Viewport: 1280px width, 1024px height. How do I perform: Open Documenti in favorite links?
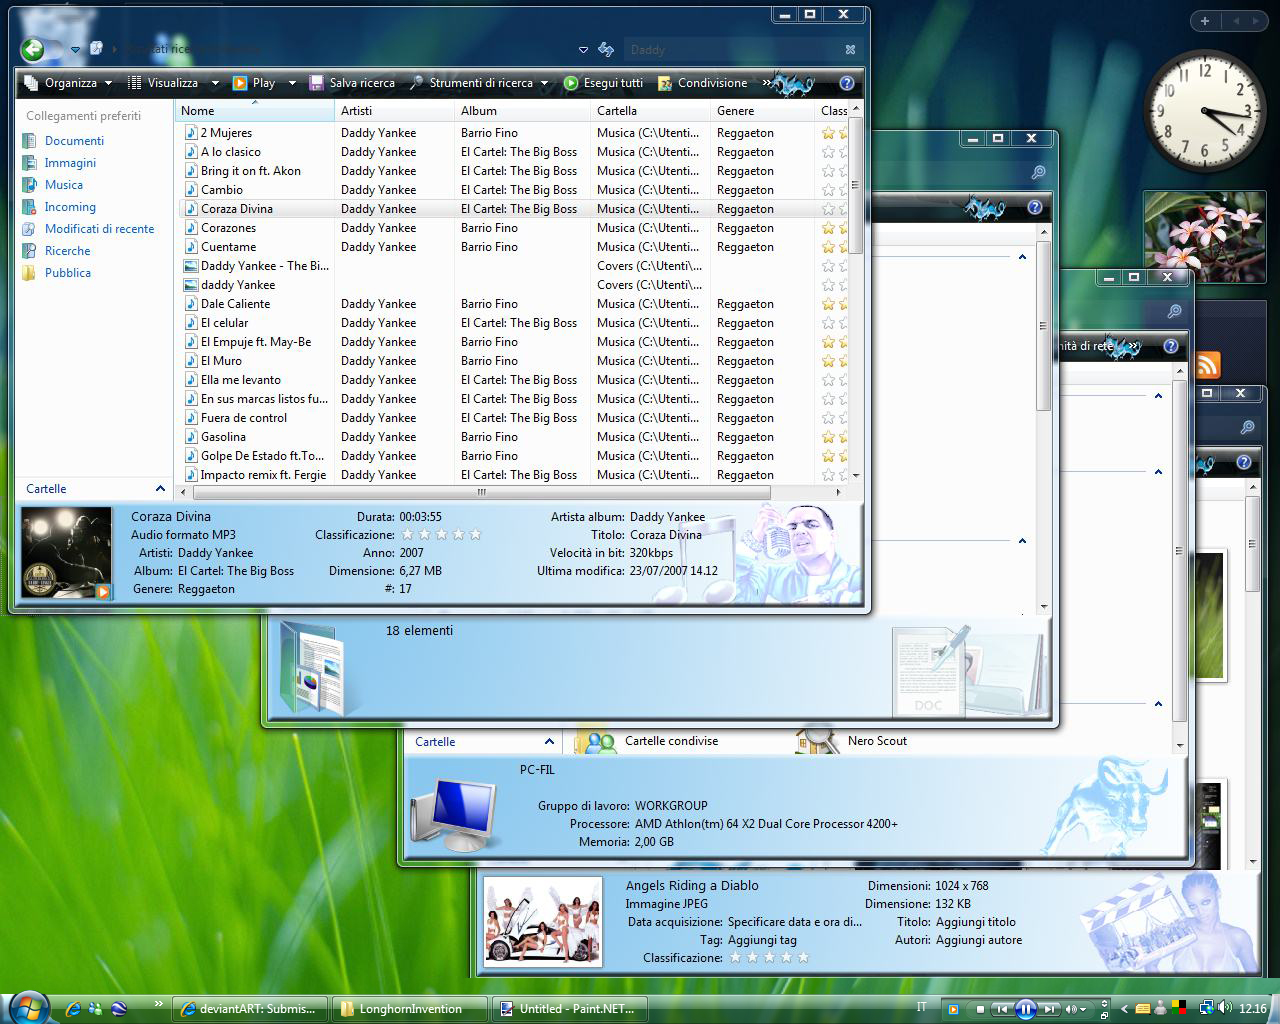pyautogui.click(x=74, y=141)
